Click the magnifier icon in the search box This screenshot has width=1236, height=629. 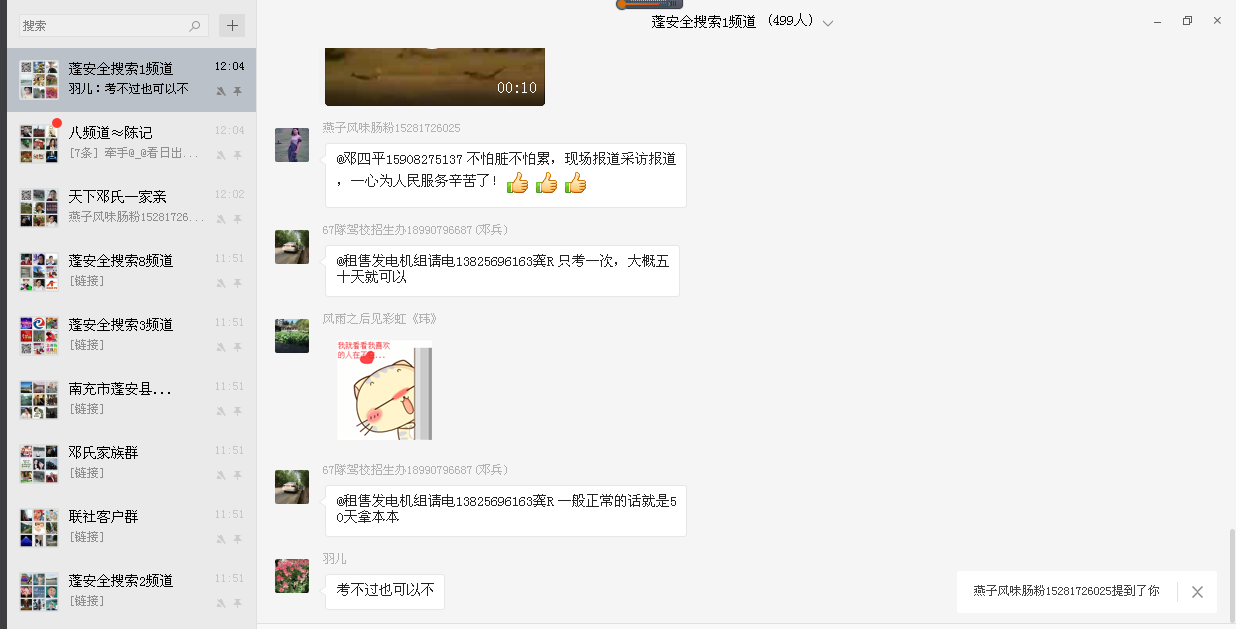point(195,26)
